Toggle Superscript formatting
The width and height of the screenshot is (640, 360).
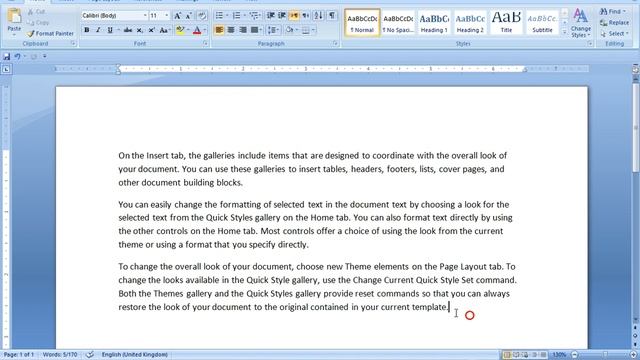[151, 30]
